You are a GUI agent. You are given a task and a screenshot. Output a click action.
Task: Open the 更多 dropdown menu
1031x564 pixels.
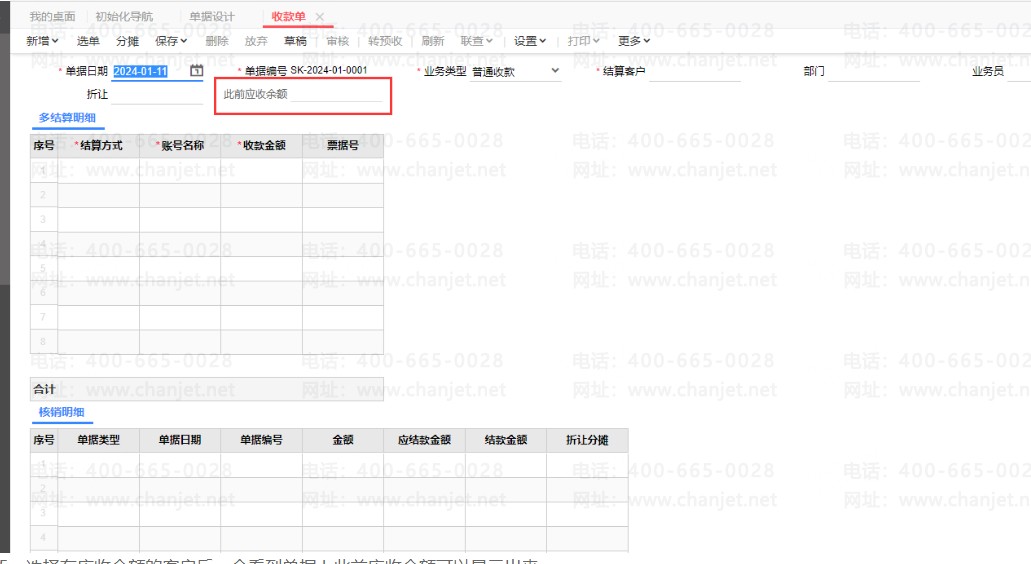[634, 41]
